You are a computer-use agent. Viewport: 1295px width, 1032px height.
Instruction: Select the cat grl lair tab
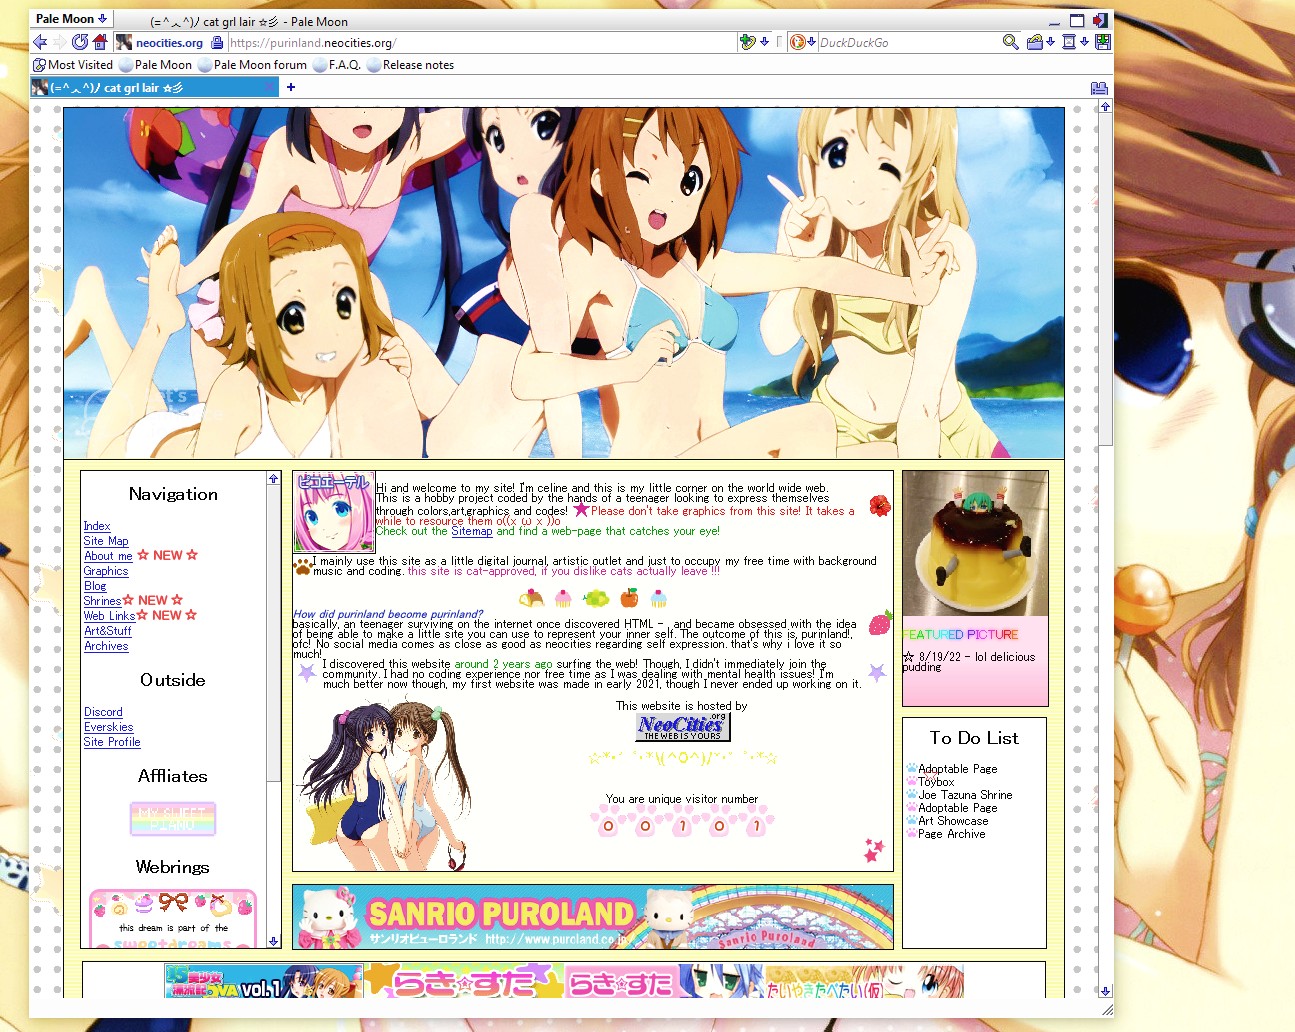point(154,87)
